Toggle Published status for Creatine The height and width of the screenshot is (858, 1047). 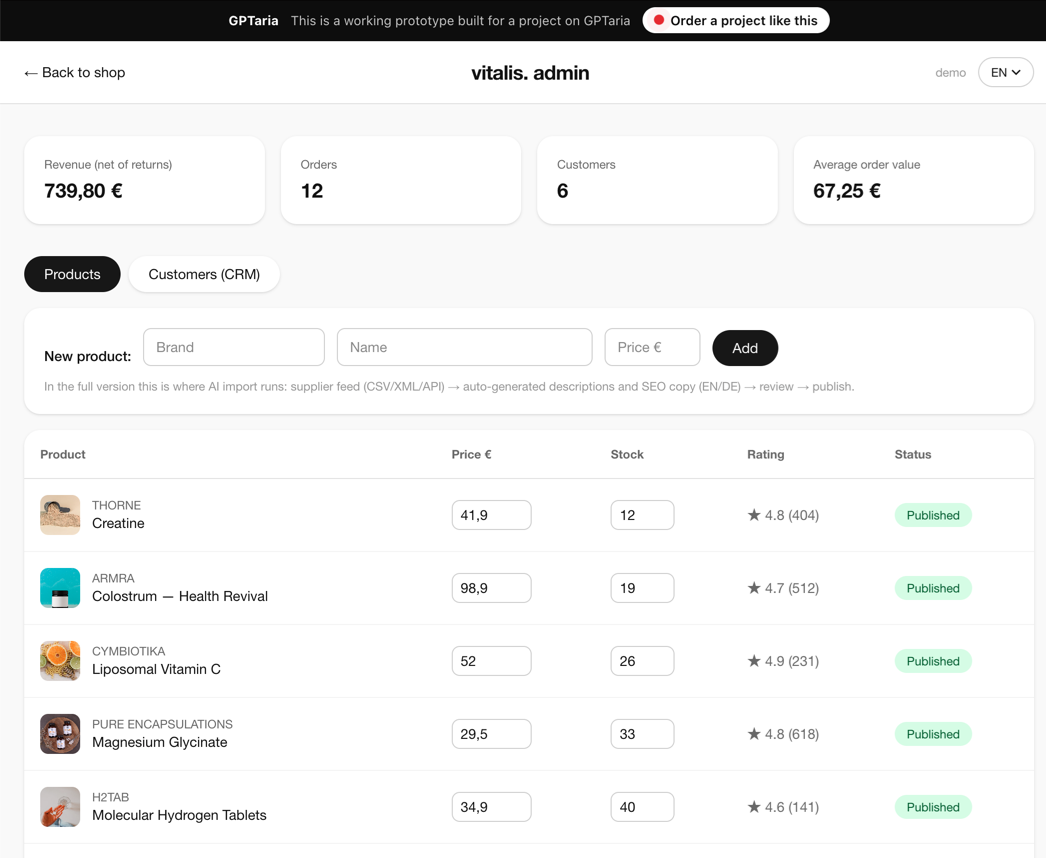(x=933, y=515)
